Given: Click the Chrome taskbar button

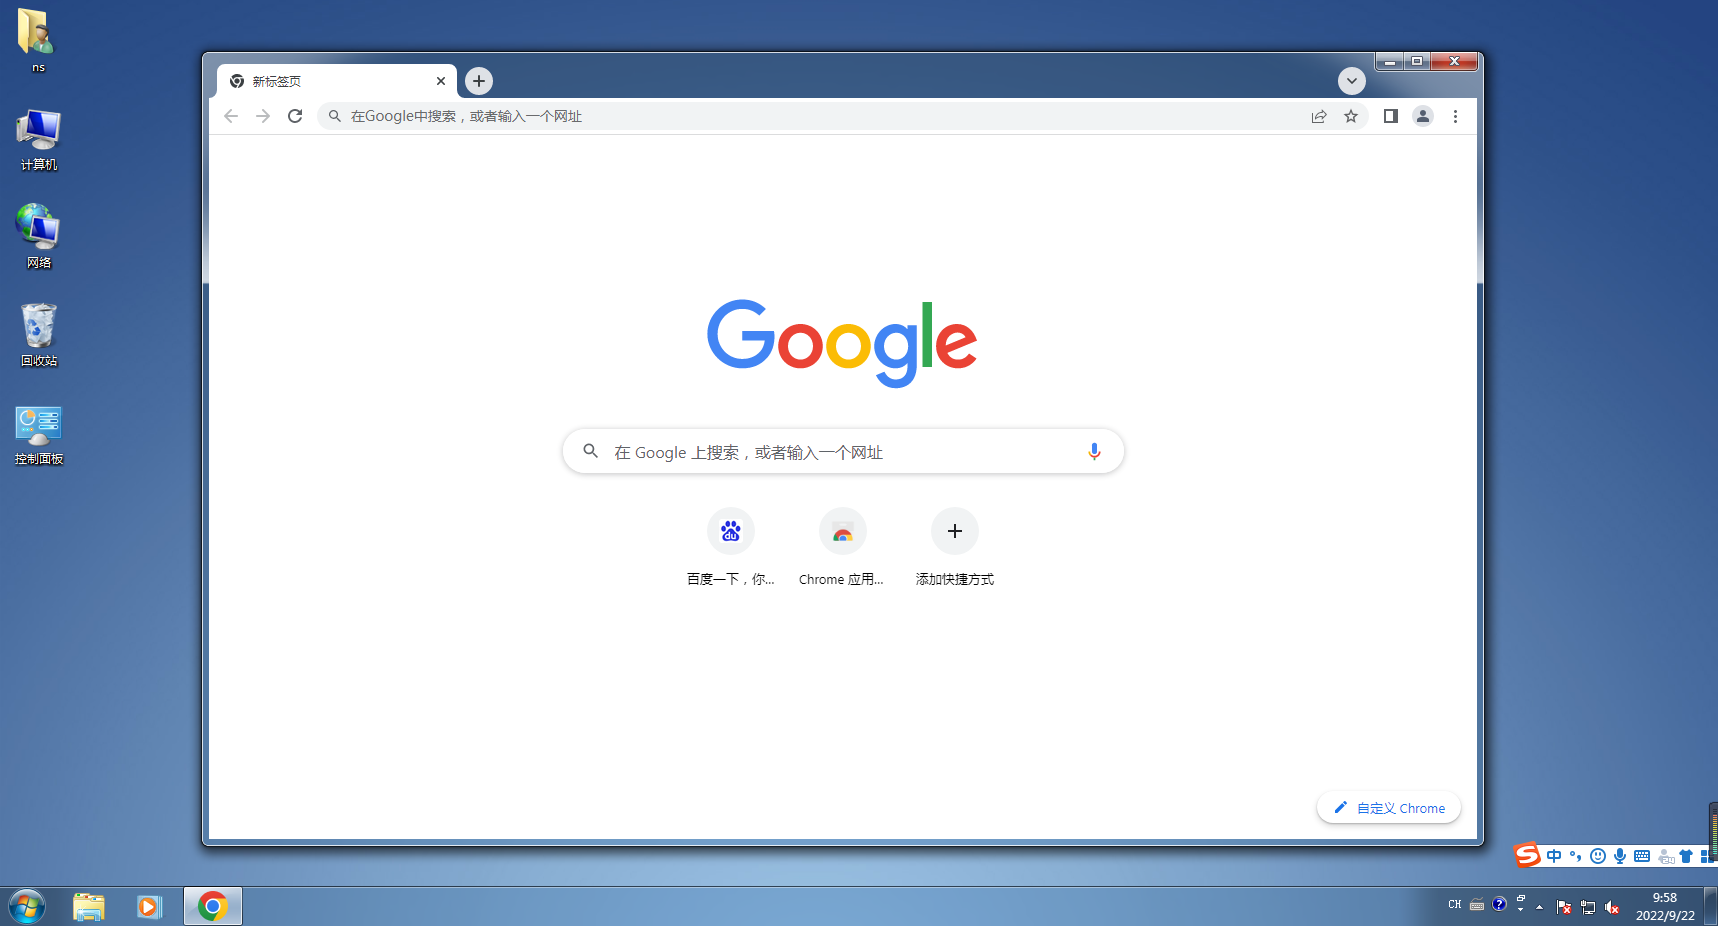Looking at the screenshot, I should (212, 906).
